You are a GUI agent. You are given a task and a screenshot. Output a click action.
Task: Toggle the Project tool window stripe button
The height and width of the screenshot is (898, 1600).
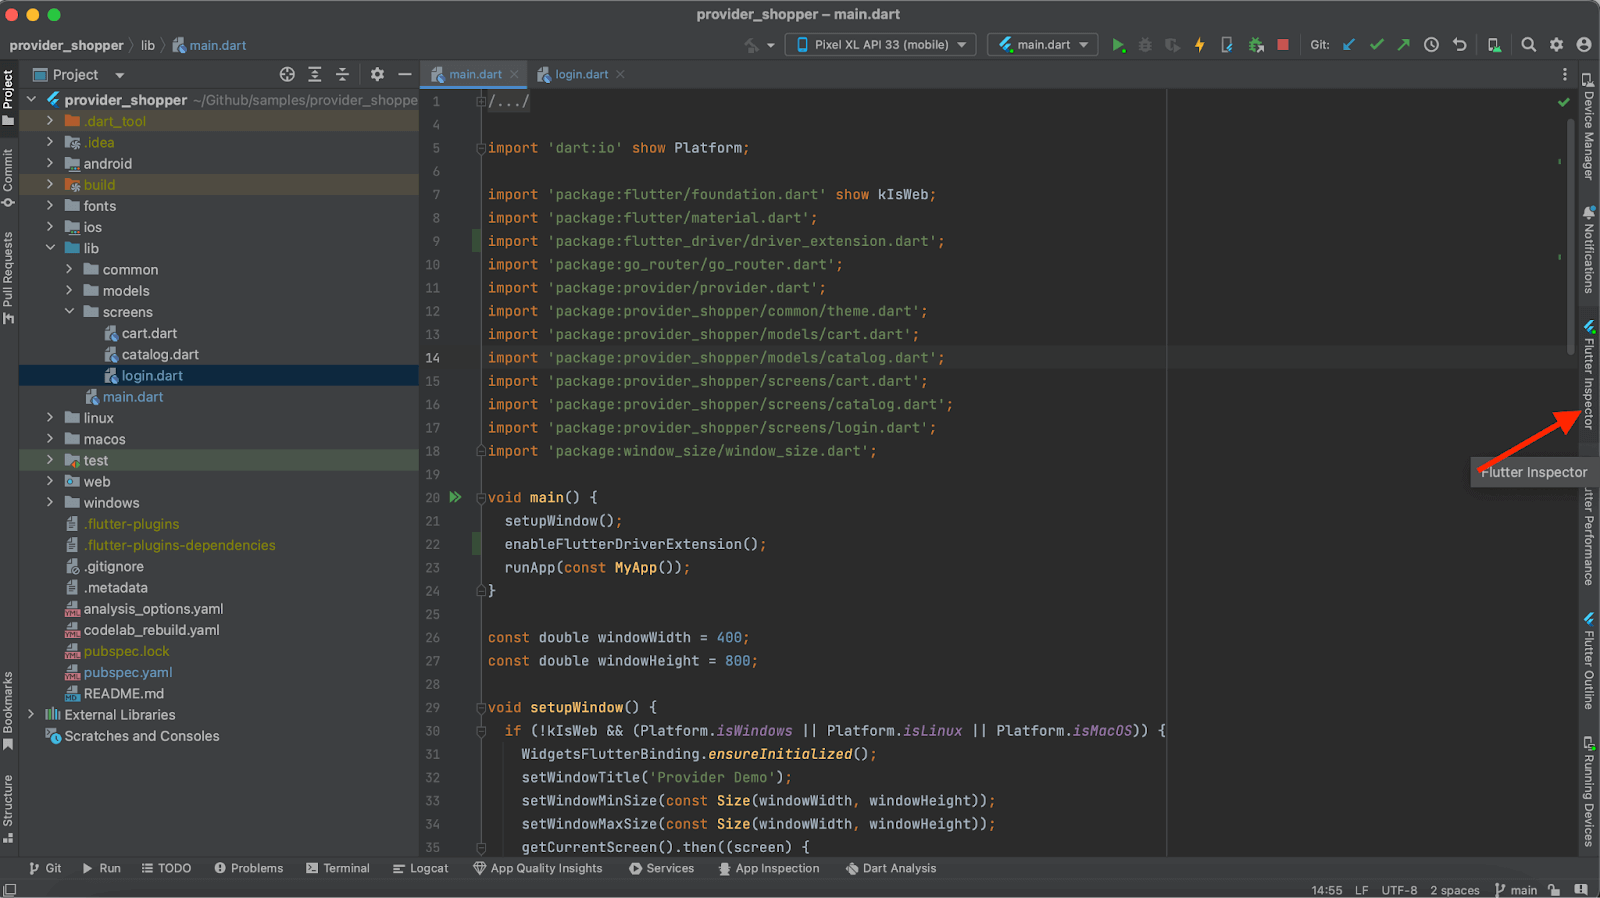(8, 96)
